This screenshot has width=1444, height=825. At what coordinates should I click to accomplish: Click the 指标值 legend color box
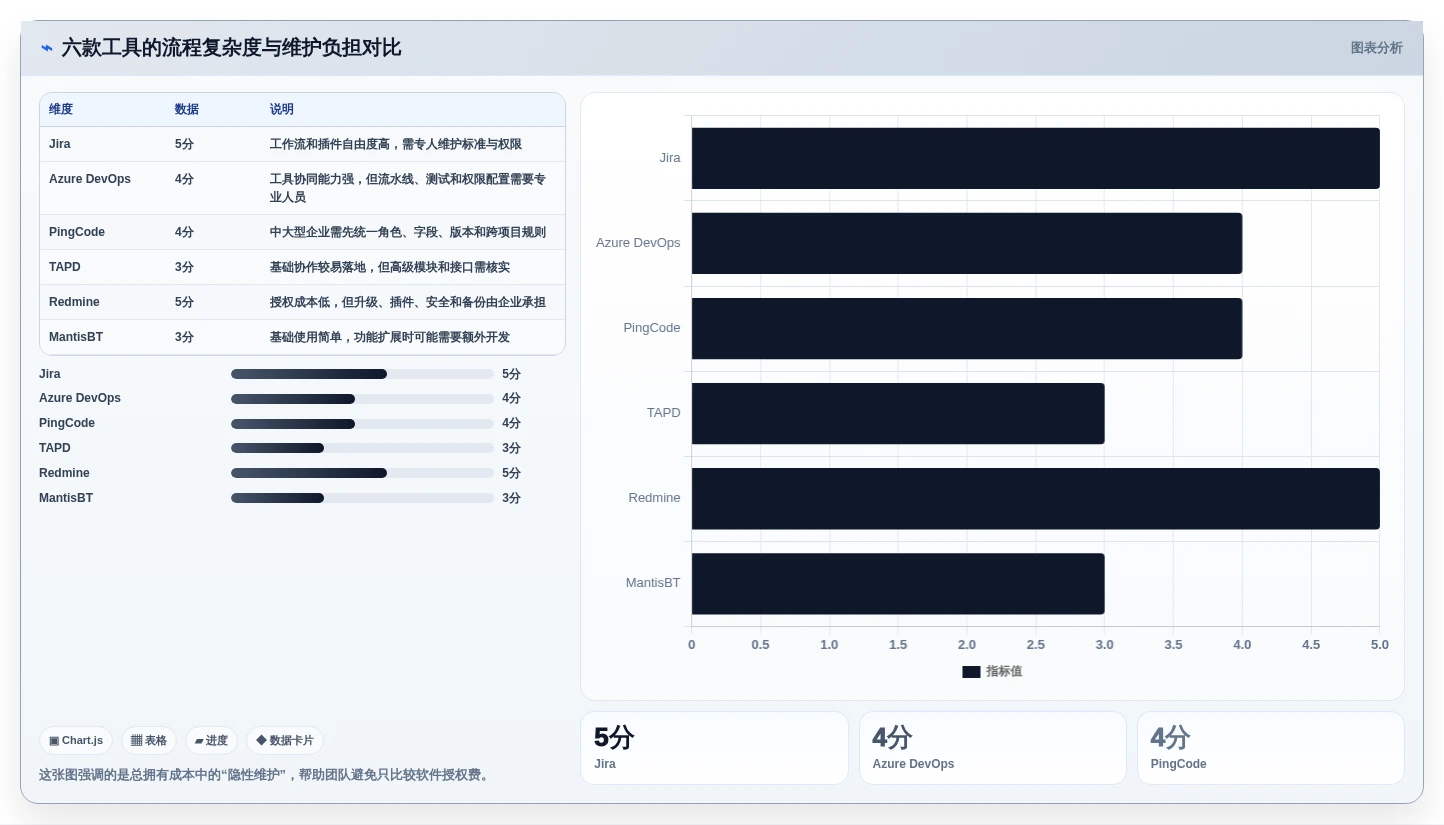(971, 672)
